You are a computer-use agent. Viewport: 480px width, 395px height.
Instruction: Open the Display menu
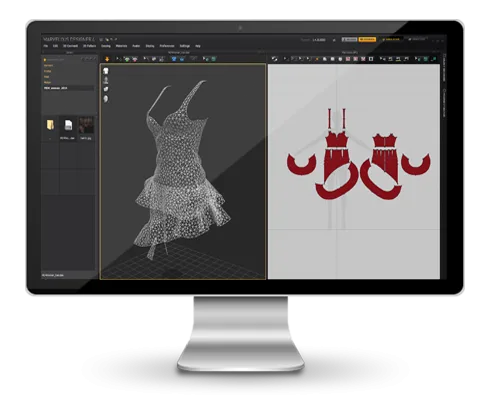150,46
